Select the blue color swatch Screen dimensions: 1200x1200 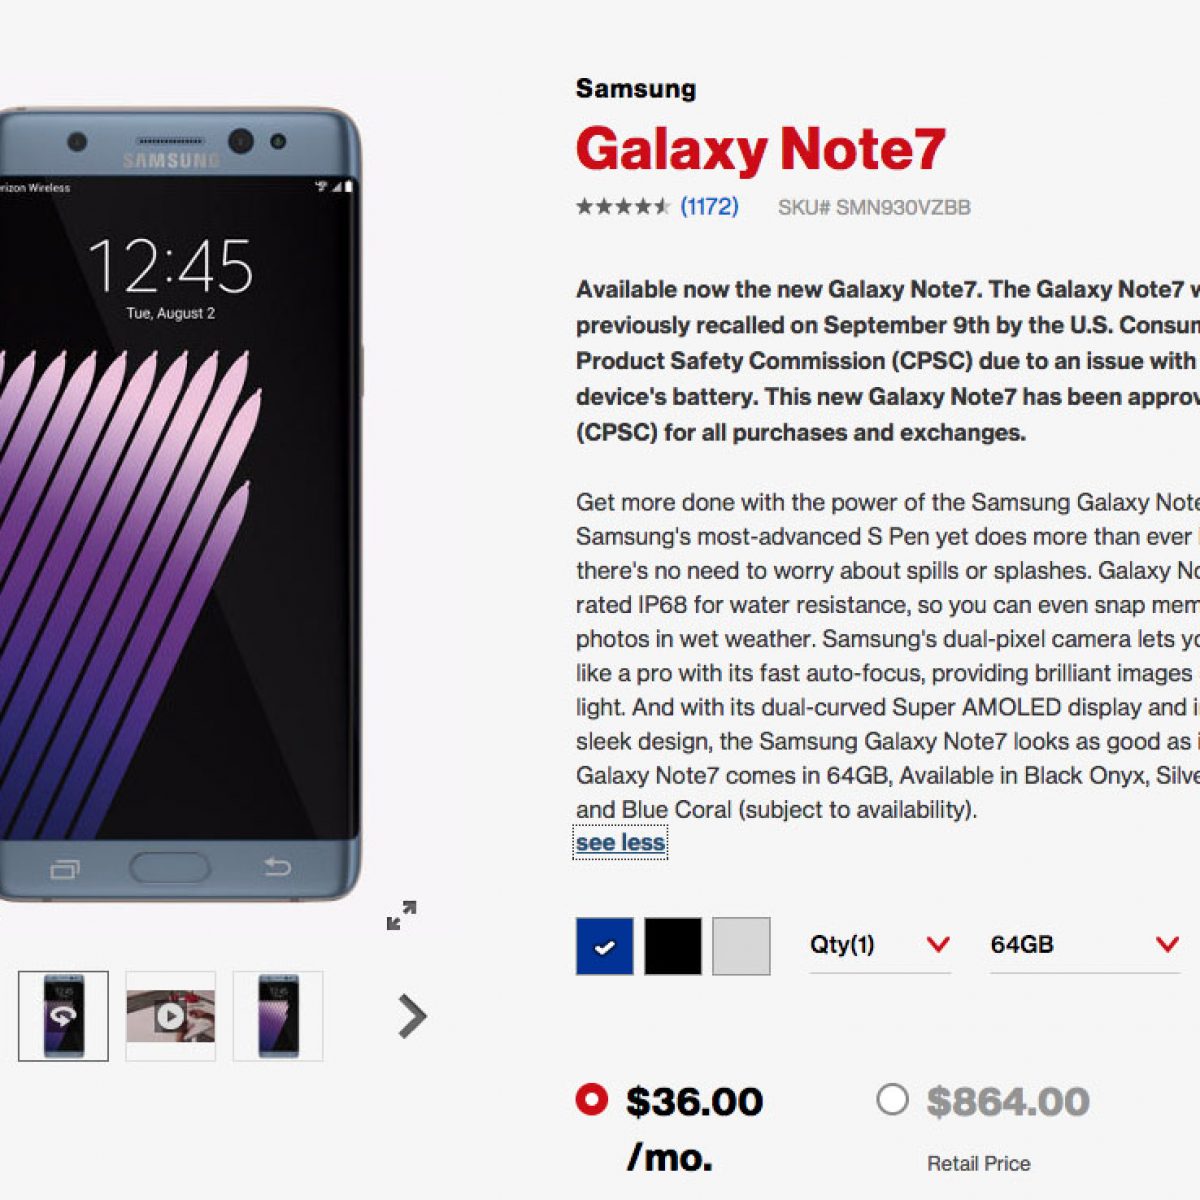click(604, 946)
